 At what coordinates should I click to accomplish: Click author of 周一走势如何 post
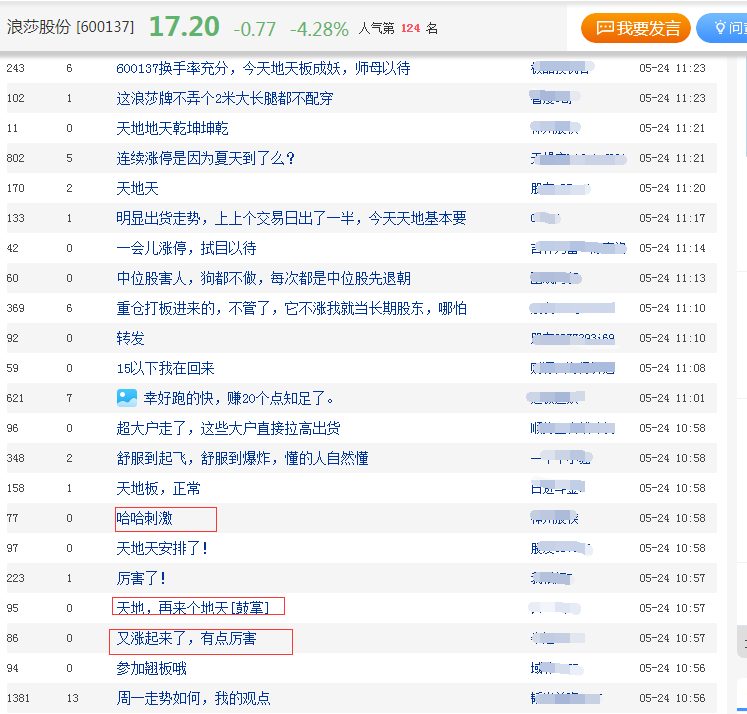(x=565, y=699)
